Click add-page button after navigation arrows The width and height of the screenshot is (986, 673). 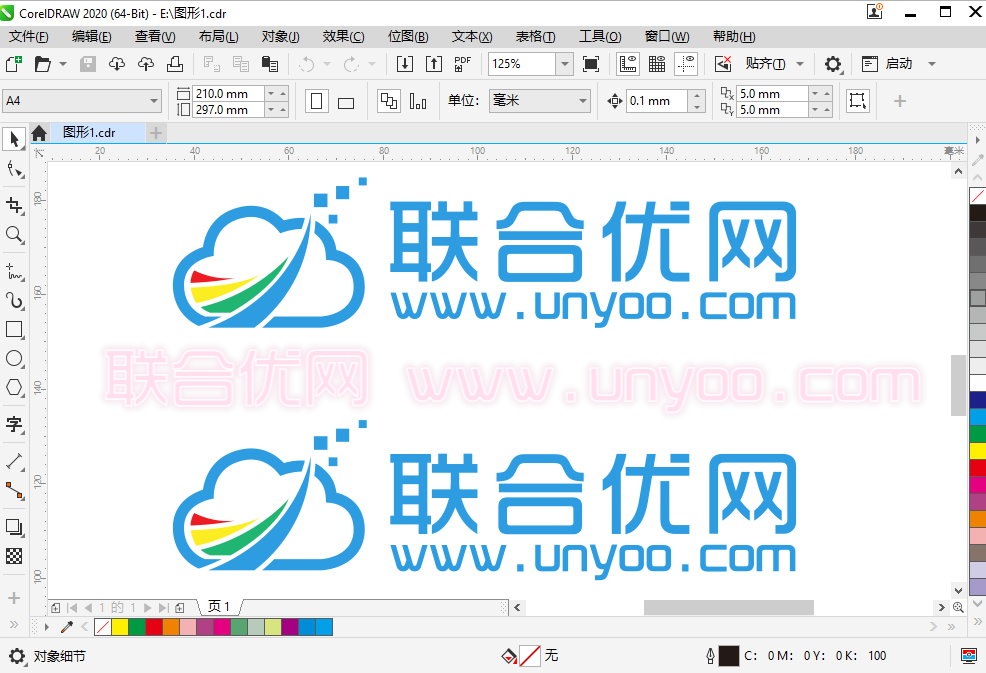[180, 608]
